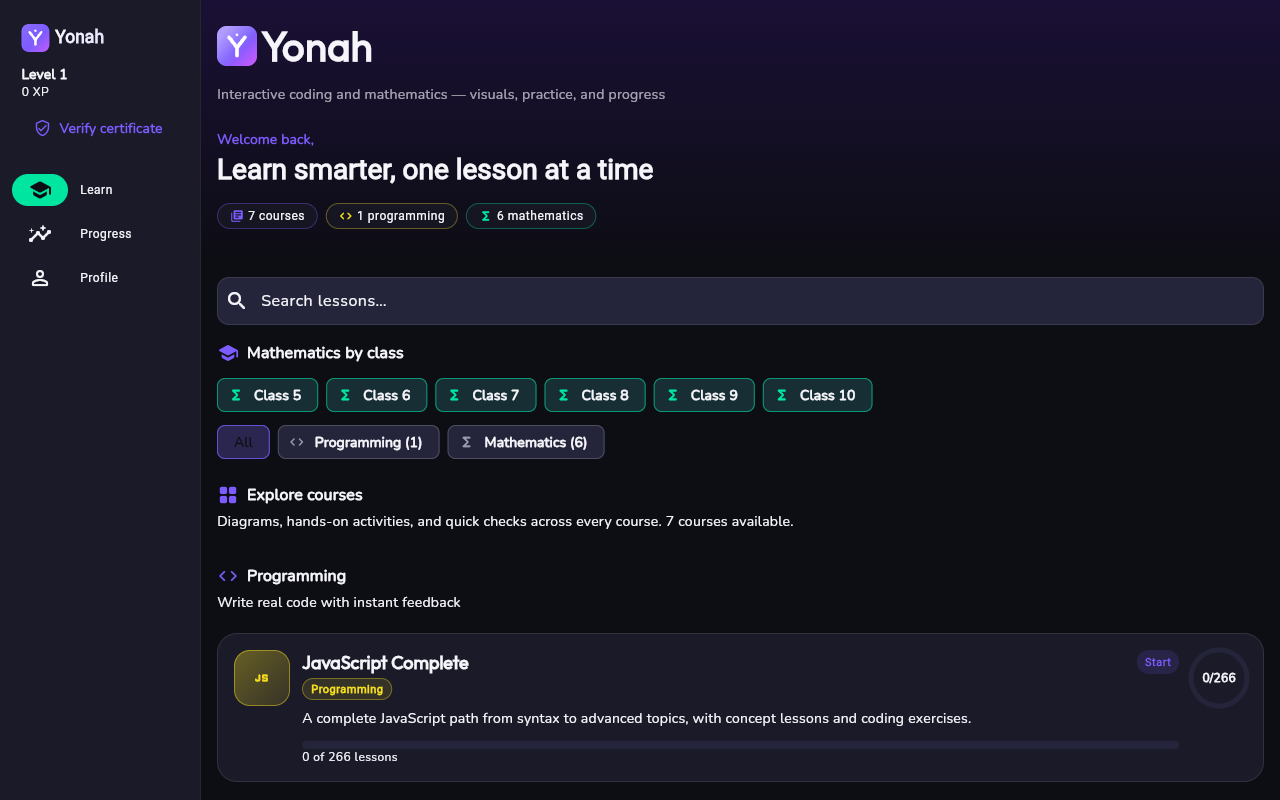Choose Class 9 mathematics
1280x800 pixels.
[x=703, y=395]
